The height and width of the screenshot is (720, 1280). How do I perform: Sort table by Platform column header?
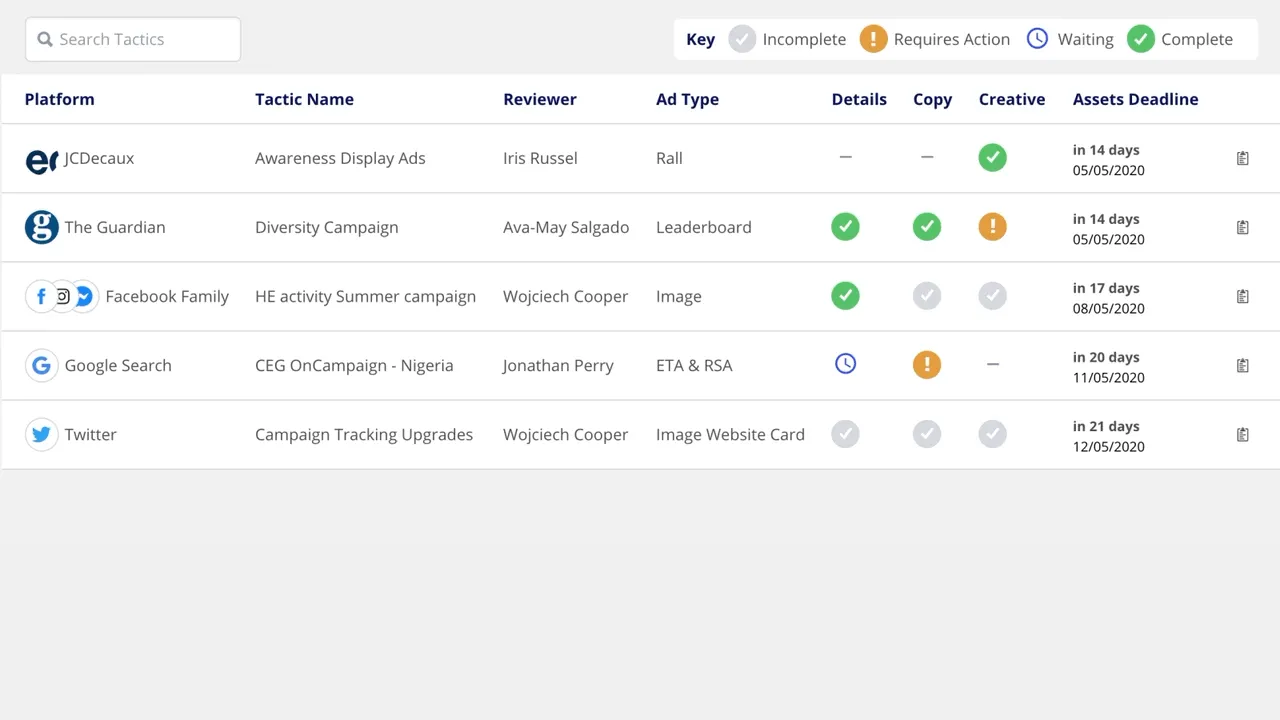[x=60, y=99]
